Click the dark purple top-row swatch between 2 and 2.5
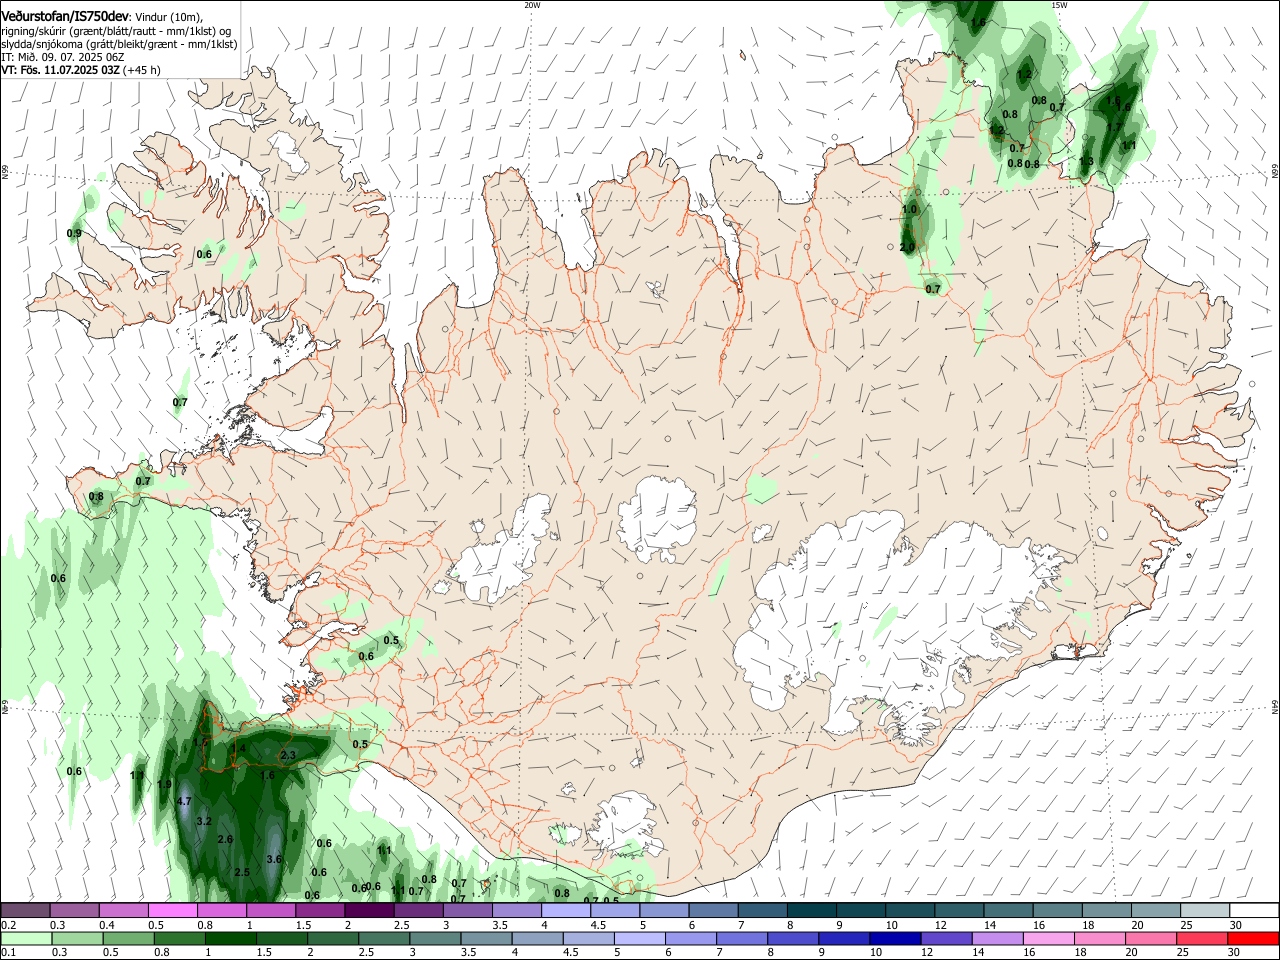Image resolution: width=1280 pixels, height=960 pixels. pyautogui.click(x=368, y=910)
